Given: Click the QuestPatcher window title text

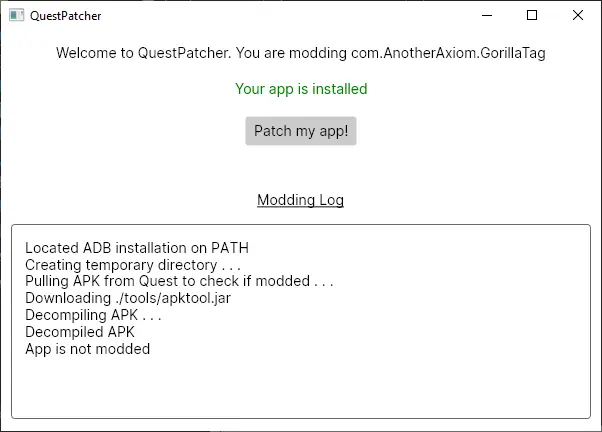Looking at the screenshot, I should (x=66, y=16).
